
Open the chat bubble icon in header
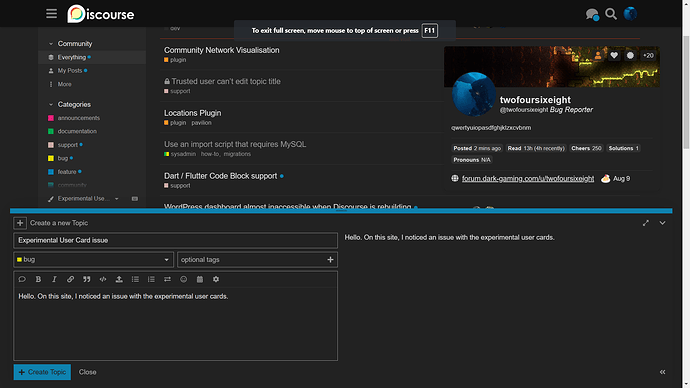click(x=592, y=15)
